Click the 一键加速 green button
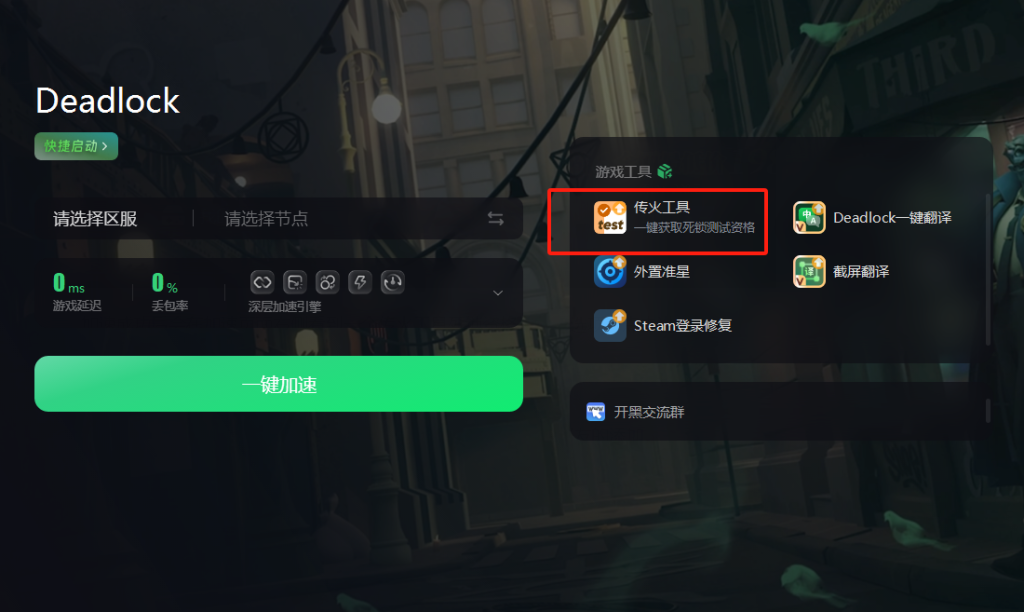The height and width of the screenshot is (612, 1024). click(x=279, y=384)
